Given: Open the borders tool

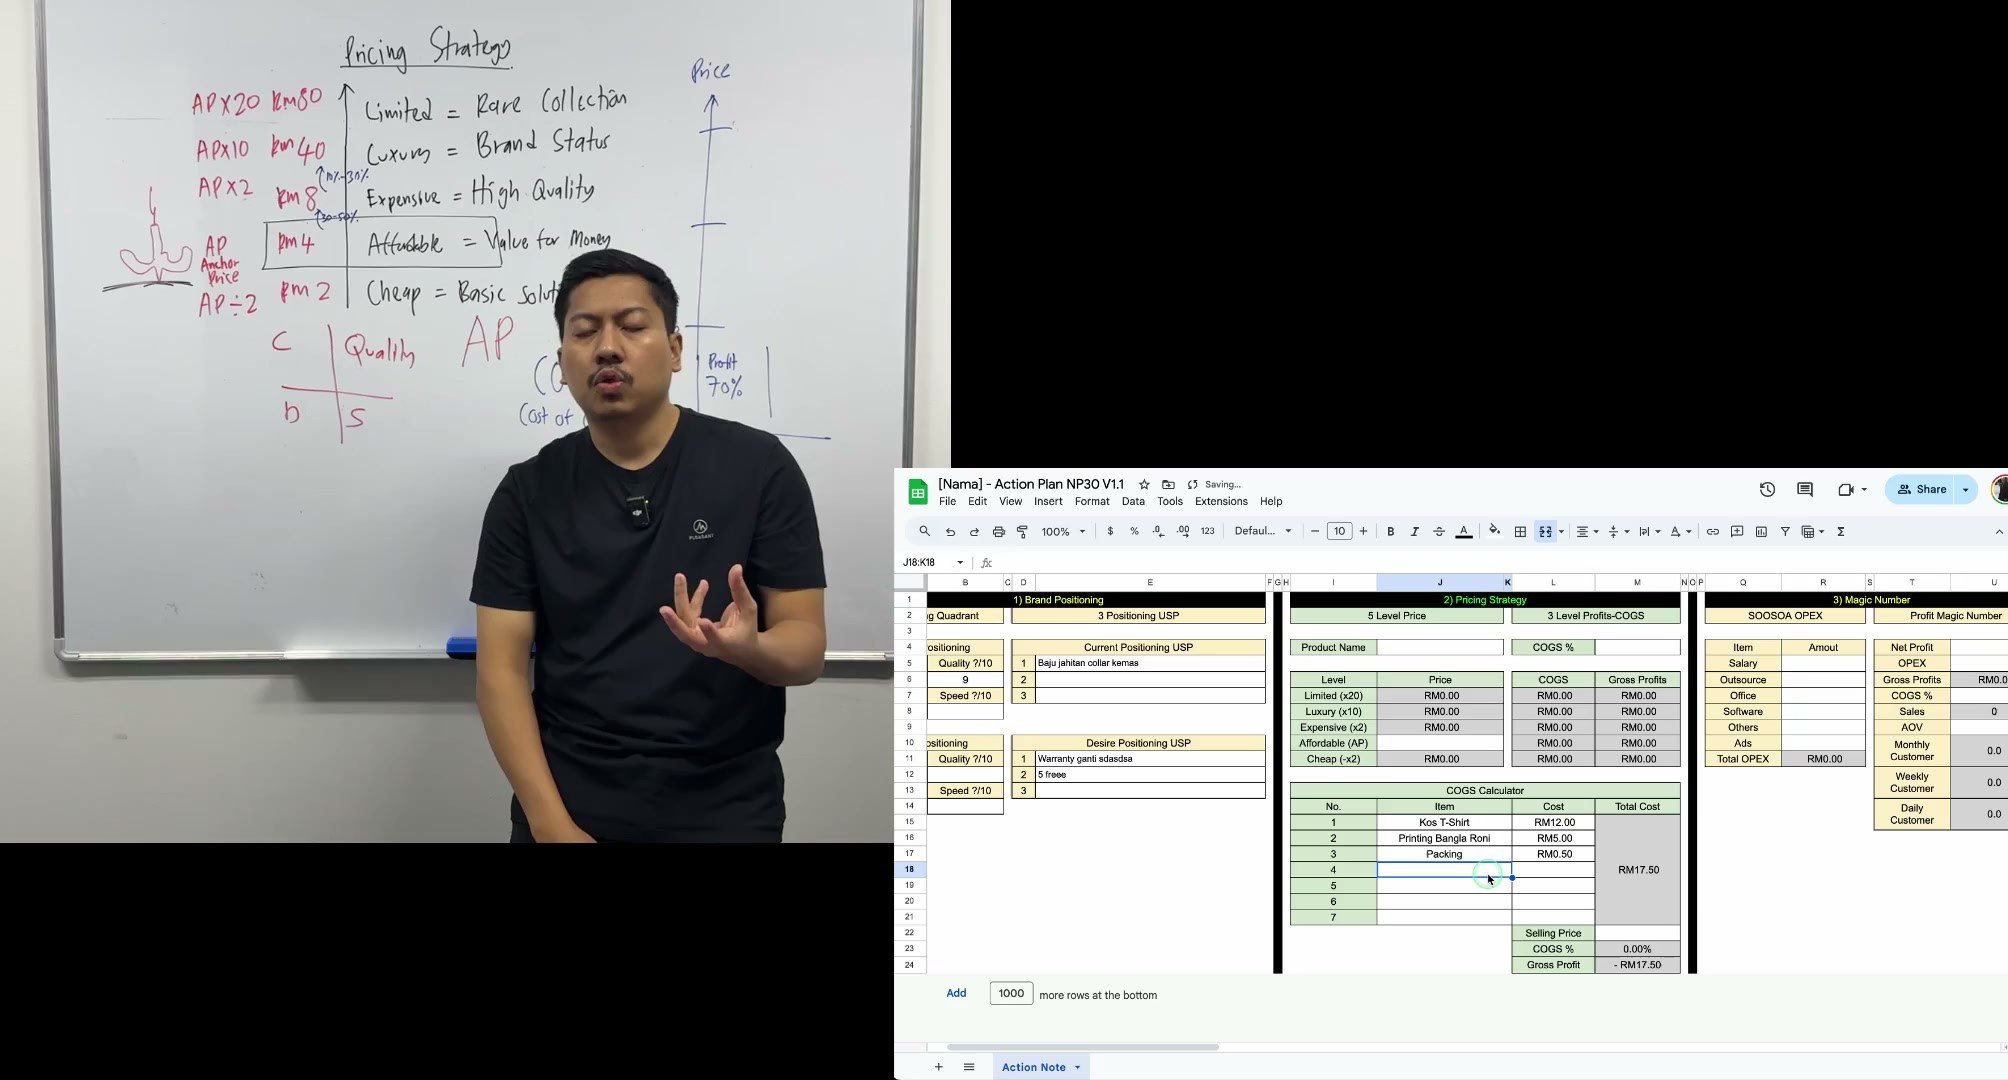Looking at the screenshot, I should [1520, 532].
